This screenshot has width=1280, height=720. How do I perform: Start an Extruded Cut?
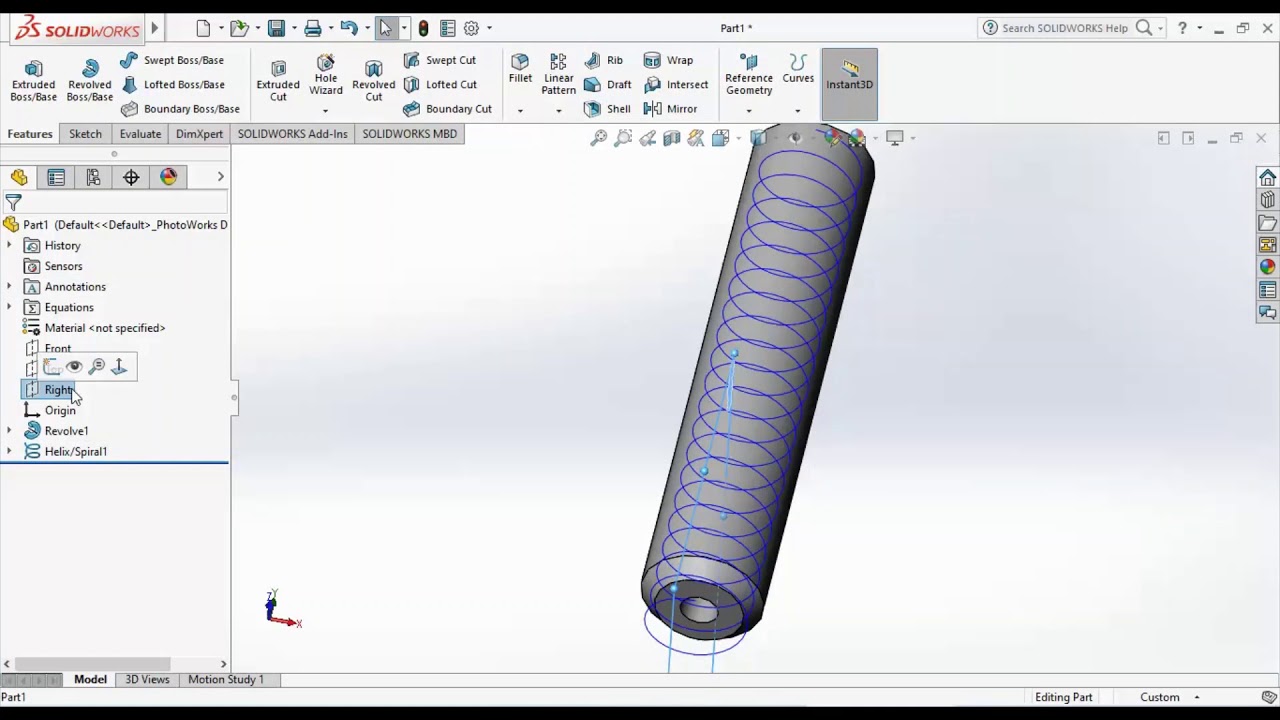(278, 81)
